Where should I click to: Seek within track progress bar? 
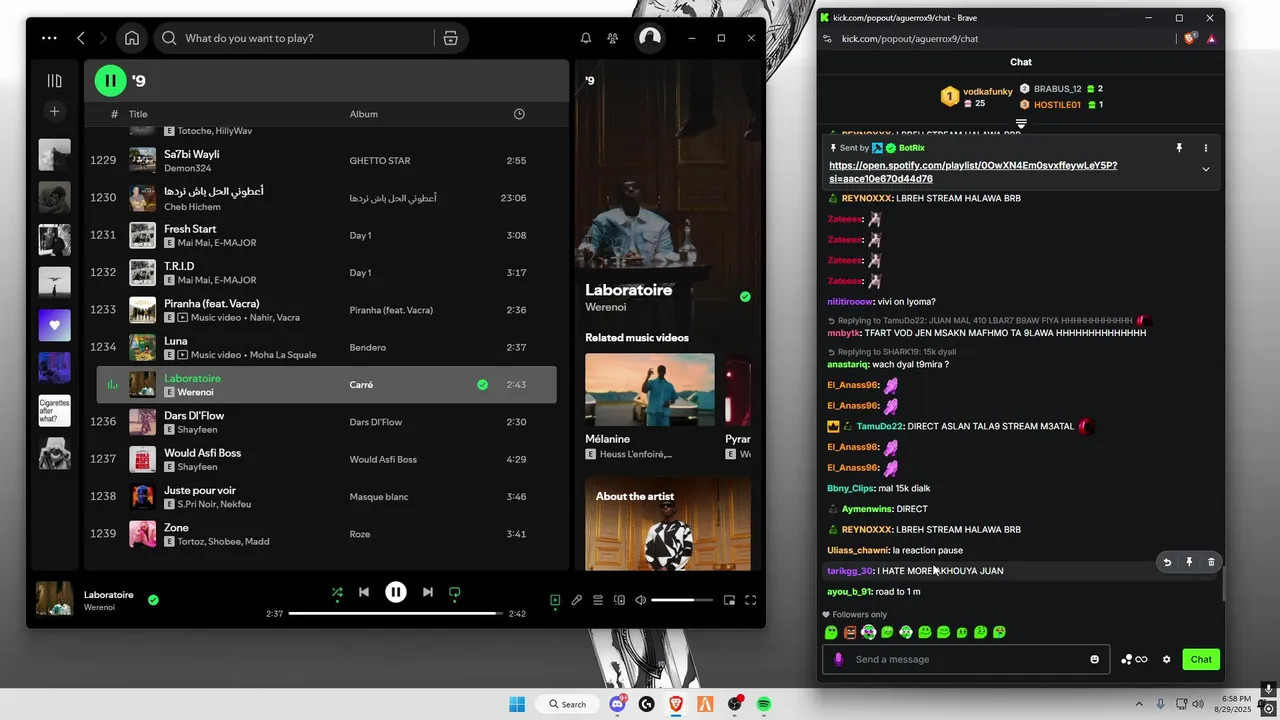tap(396, 613)
